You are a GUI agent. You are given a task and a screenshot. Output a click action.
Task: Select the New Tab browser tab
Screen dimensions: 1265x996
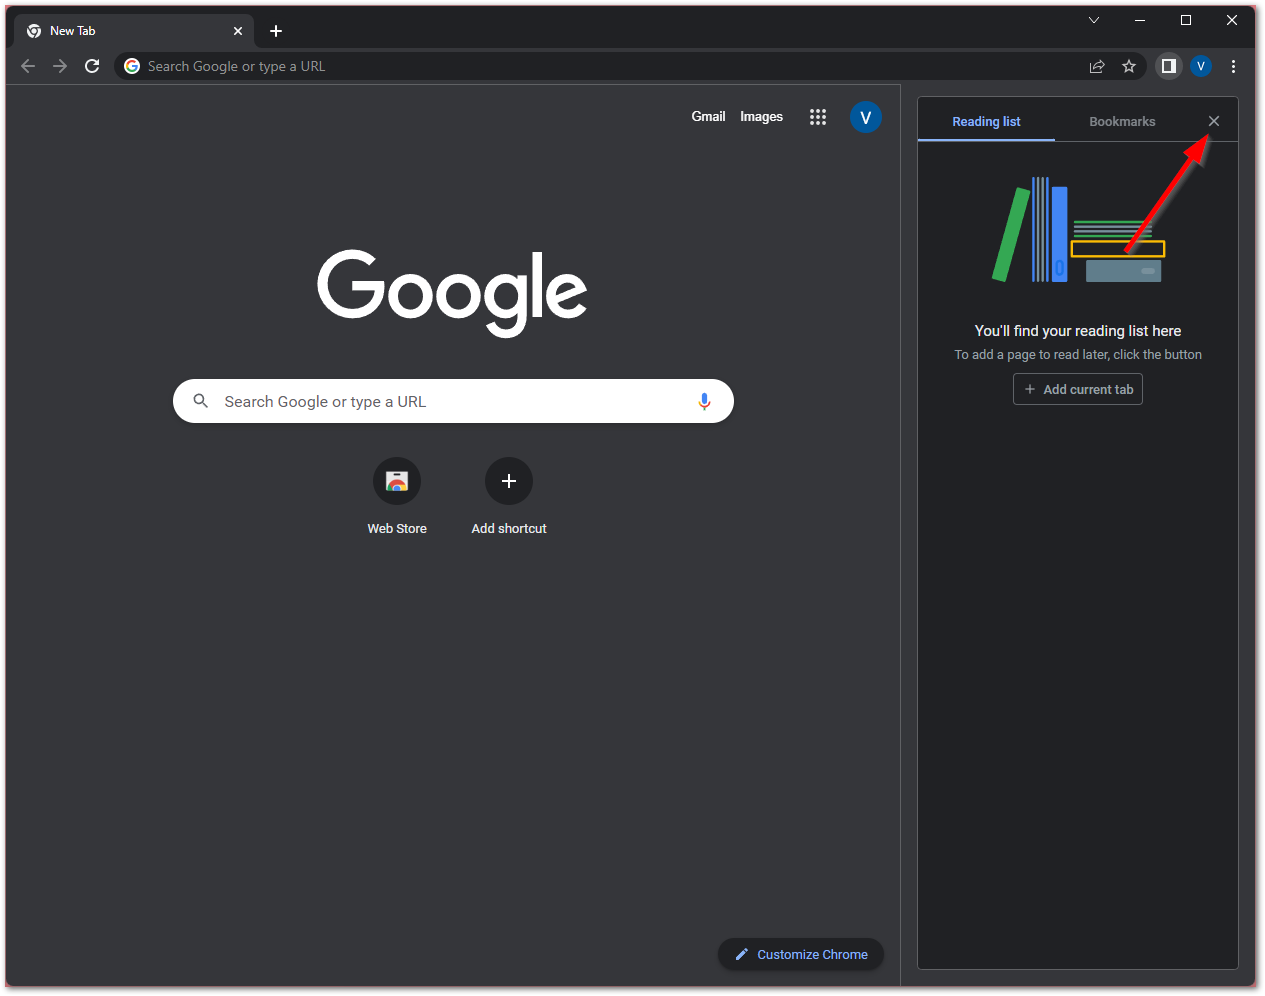coord(134,31)
